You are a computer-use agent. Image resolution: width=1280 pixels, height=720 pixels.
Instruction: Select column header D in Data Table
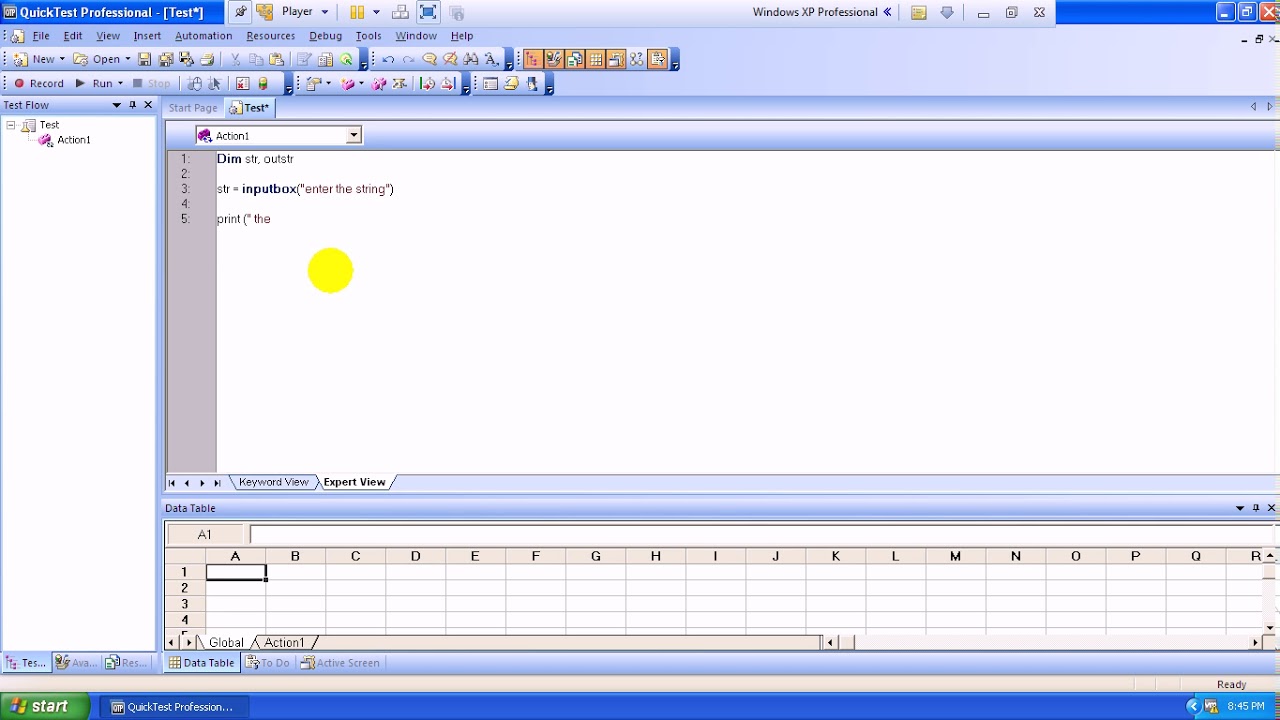415,556
